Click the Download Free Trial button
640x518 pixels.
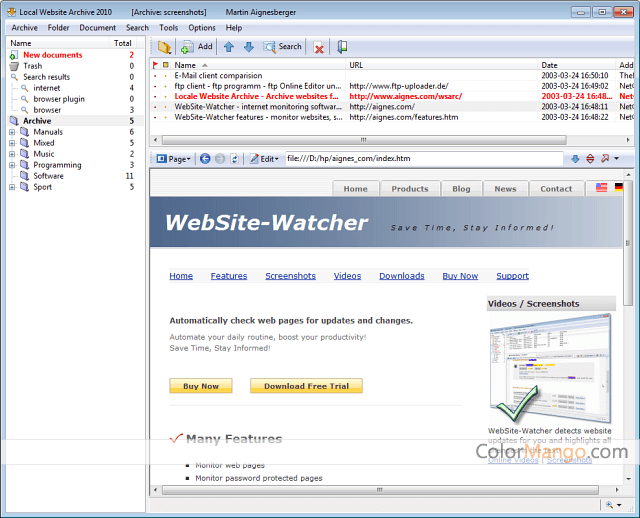click(x=306, y=386)
